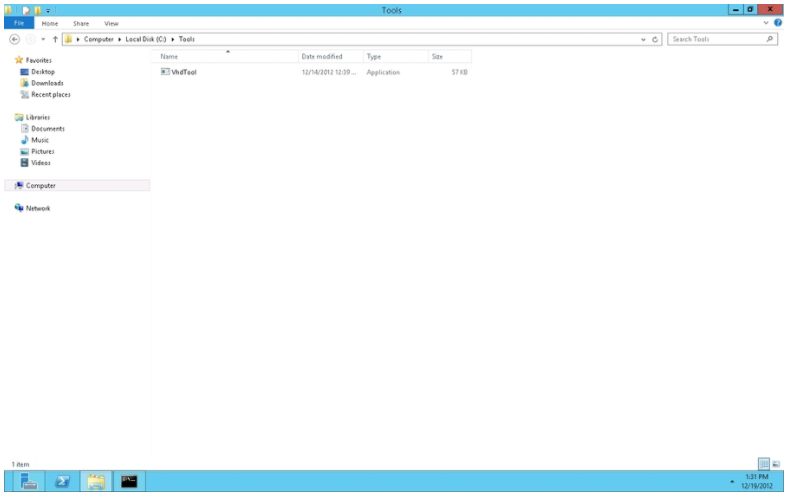The width and height of the screenshot is (790, 497).
Task: Click the taskbar clock showing 1:31 PM
Action: pyautogui.click(x=757, y=481)
